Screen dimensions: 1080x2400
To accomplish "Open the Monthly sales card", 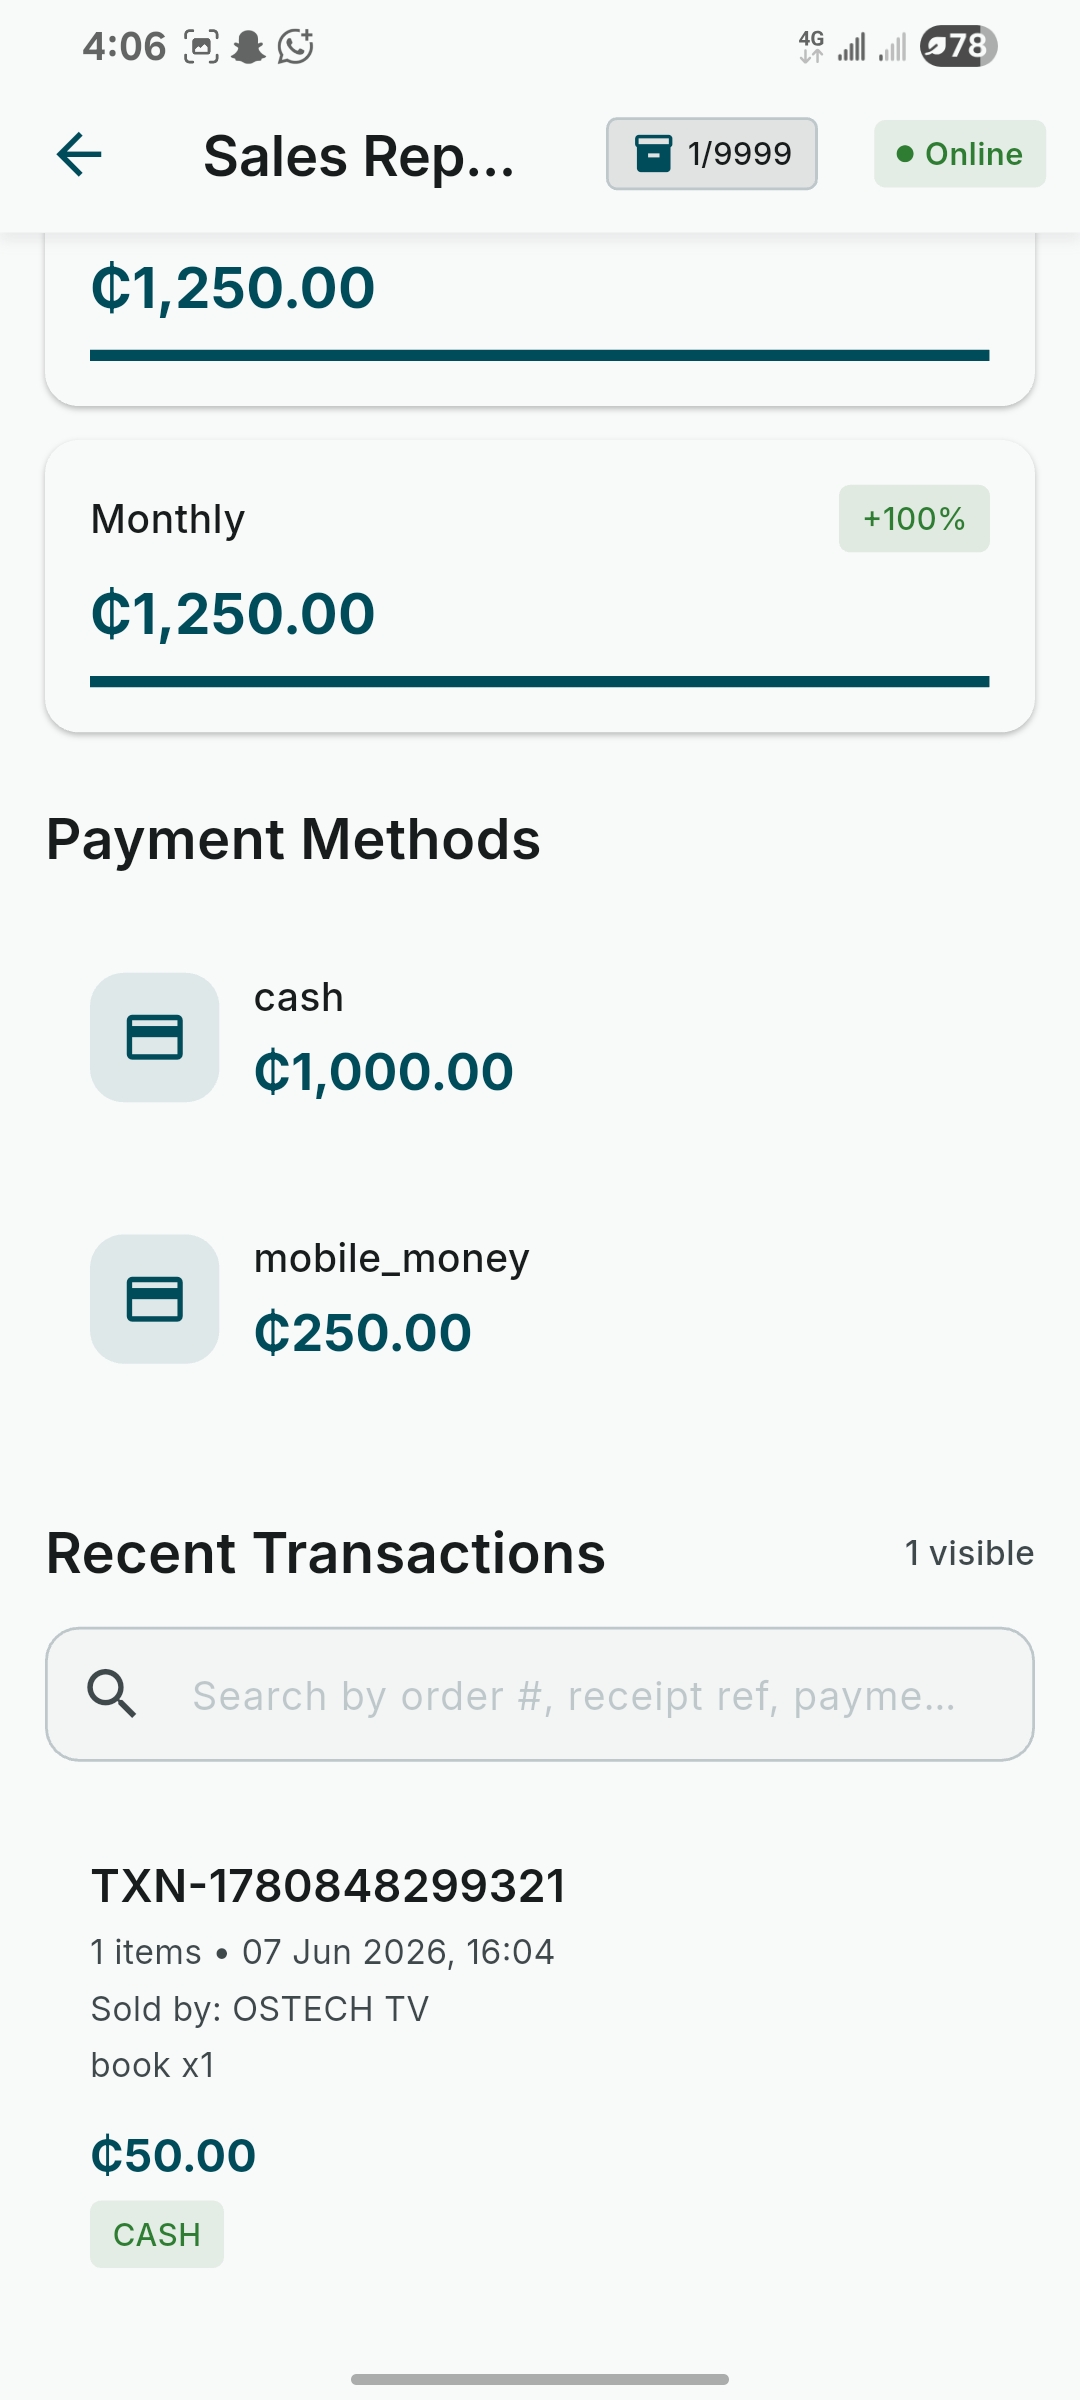I will [x=540, y=586].
